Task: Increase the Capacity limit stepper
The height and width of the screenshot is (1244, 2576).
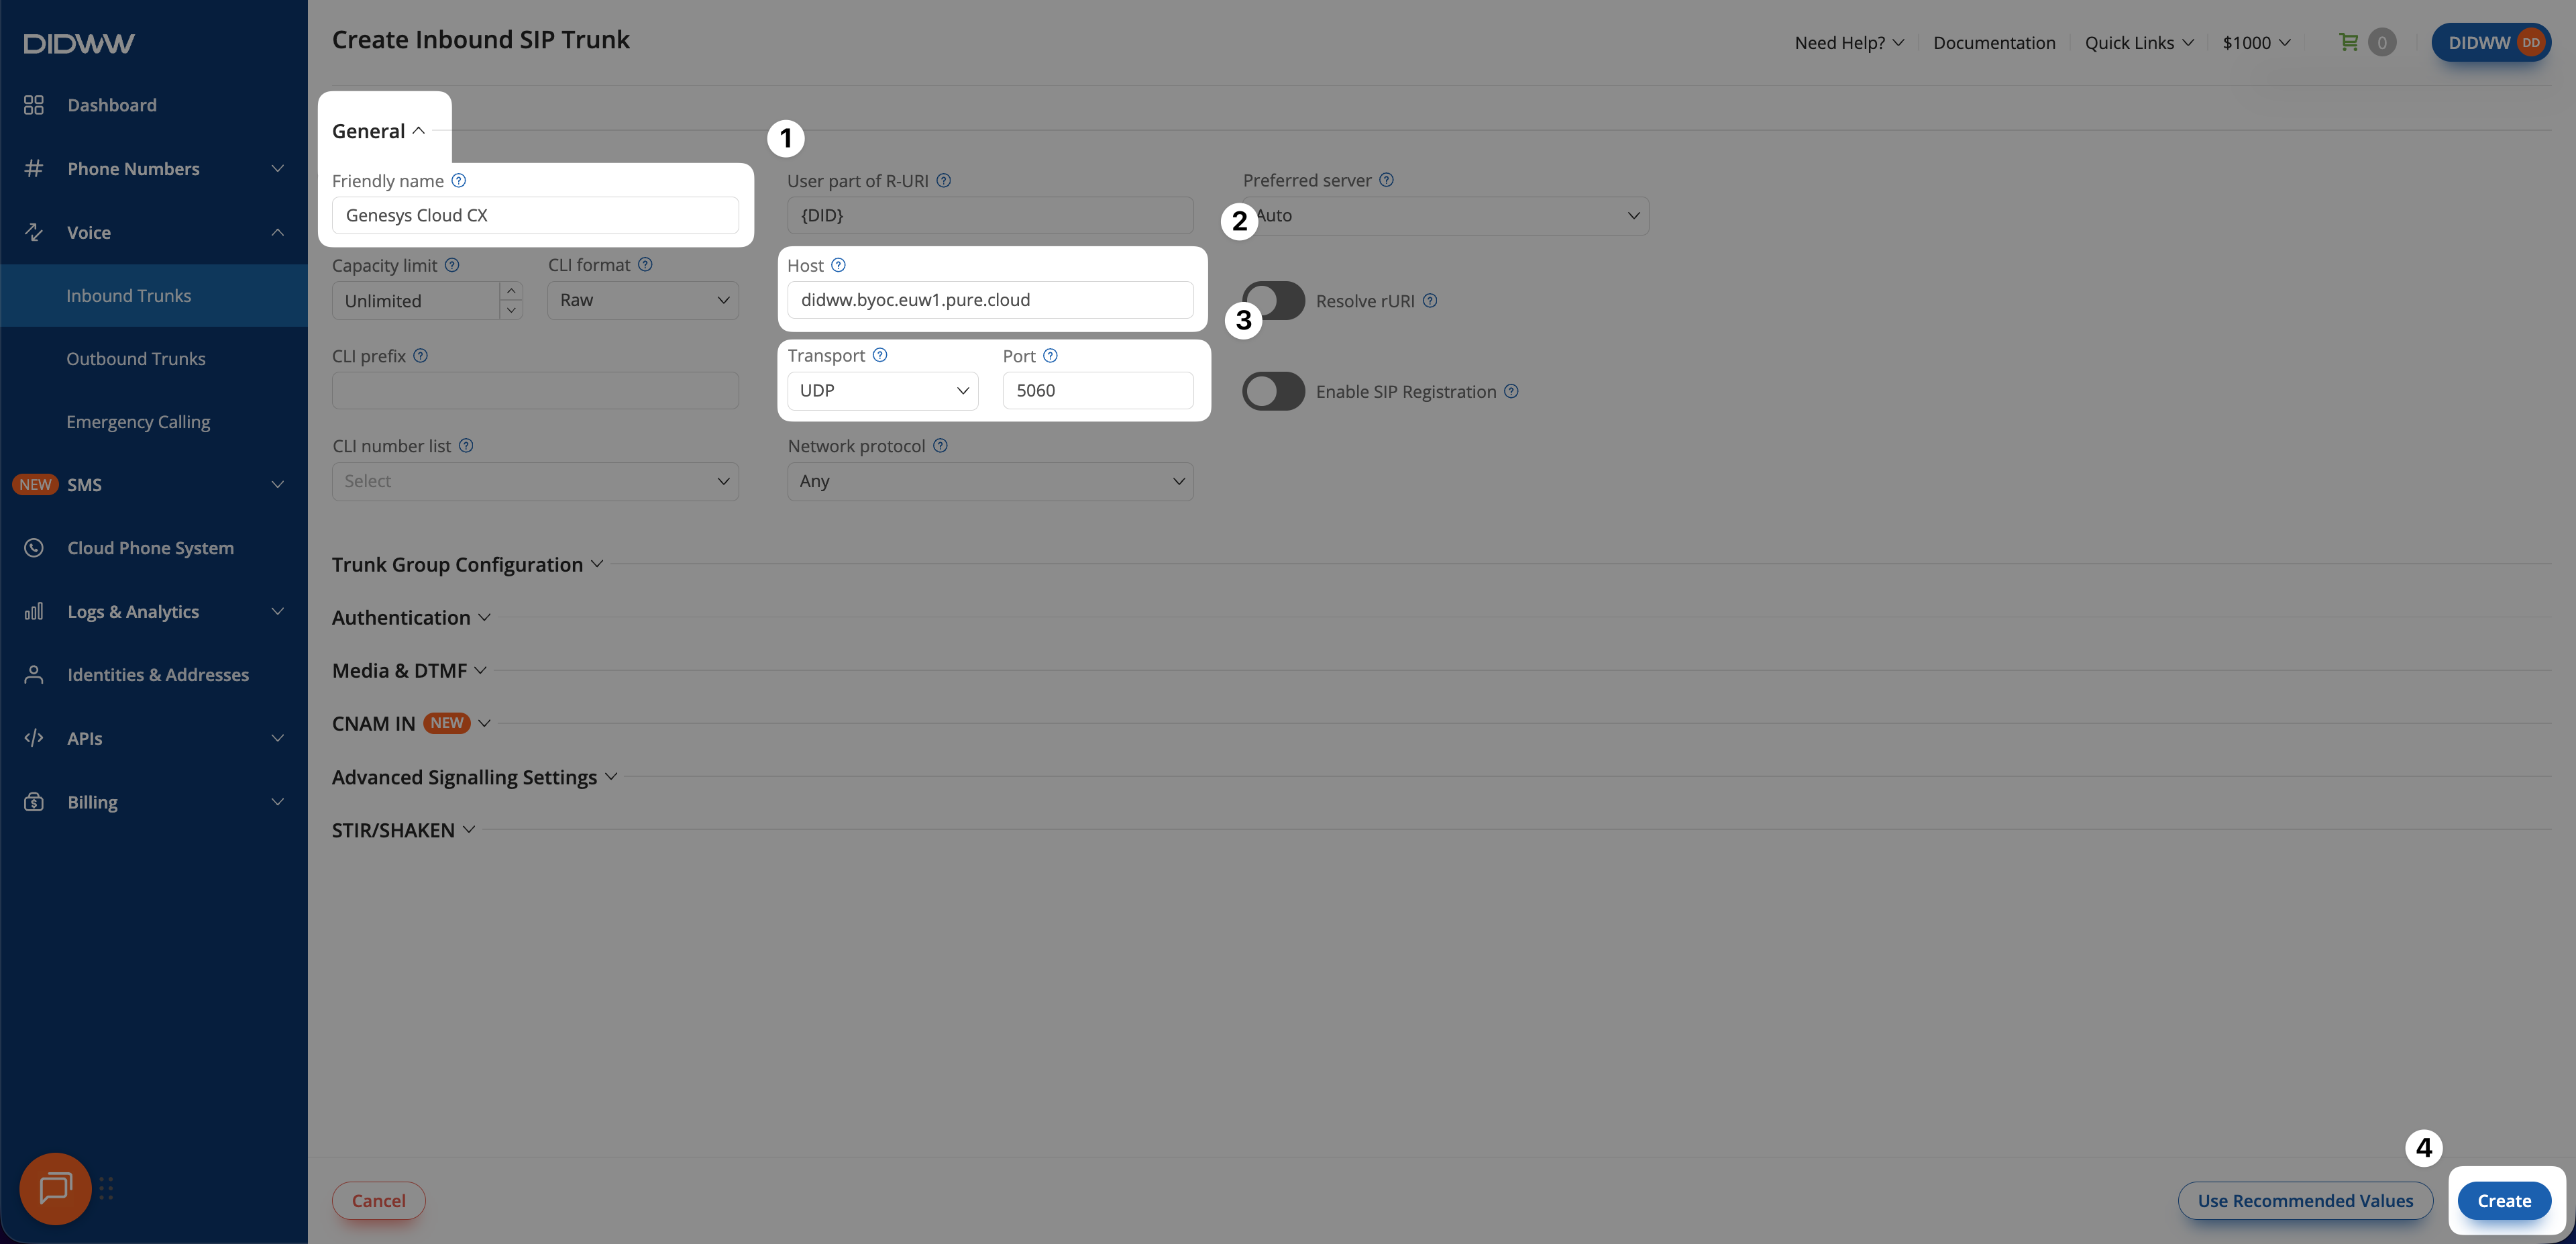Action: click(x=511, y=291)
